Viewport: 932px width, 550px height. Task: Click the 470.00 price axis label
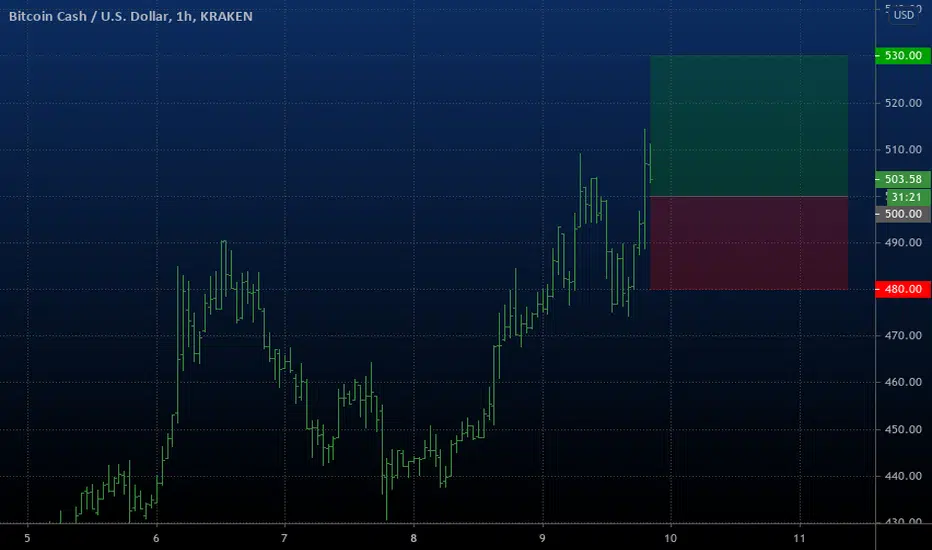point(903,335)
